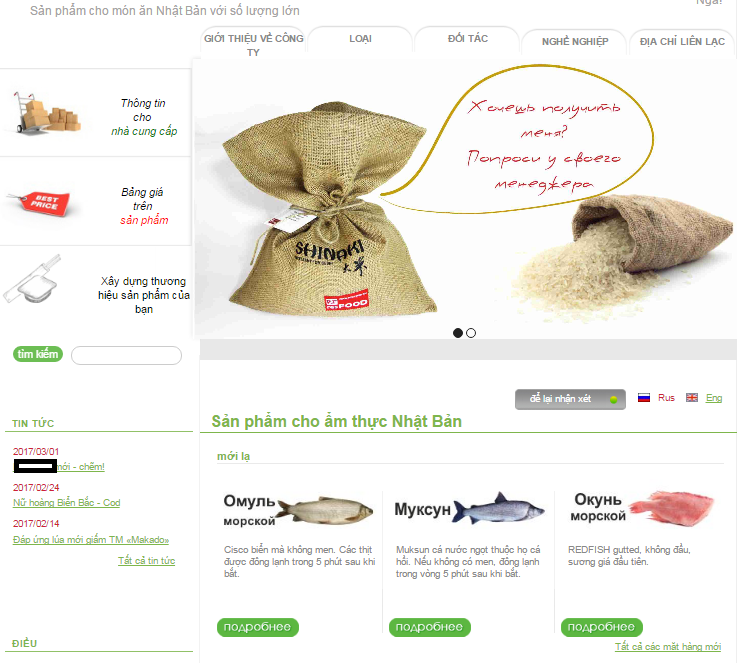Select the first slide dot of the banner

tap(458, 333)
